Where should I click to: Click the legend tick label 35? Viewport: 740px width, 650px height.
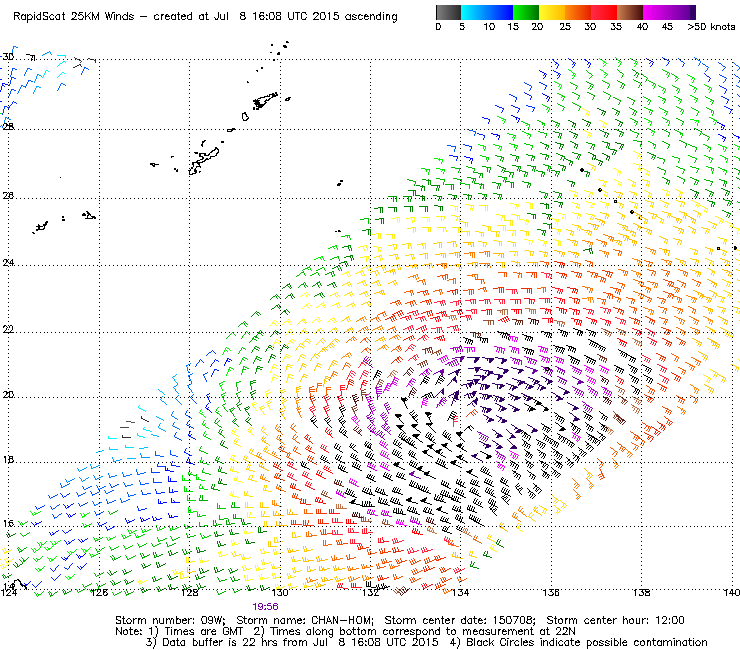click(x=616, y=27)
